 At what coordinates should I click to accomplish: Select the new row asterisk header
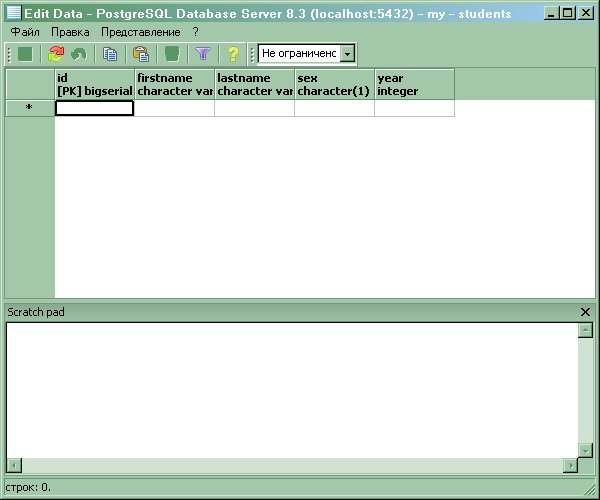[29, 108]
